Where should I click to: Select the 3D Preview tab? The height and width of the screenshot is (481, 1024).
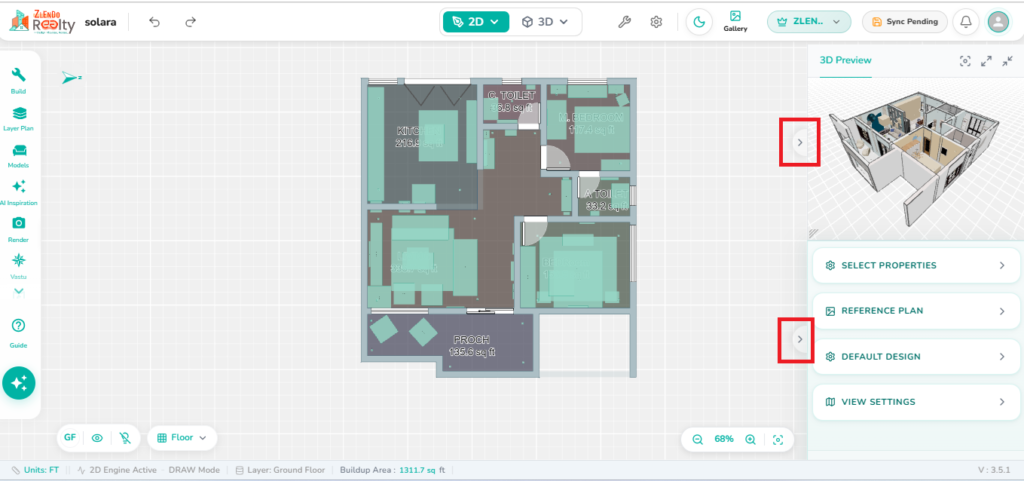845,61
